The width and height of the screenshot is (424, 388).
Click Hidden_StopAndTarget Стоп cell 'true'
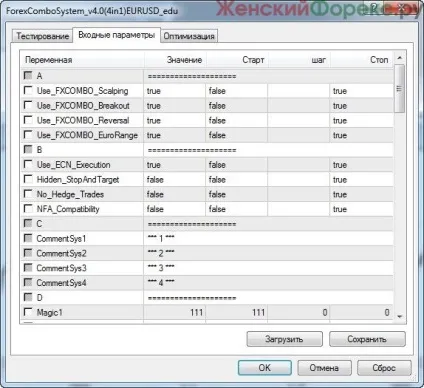click(x=361, y=179)
